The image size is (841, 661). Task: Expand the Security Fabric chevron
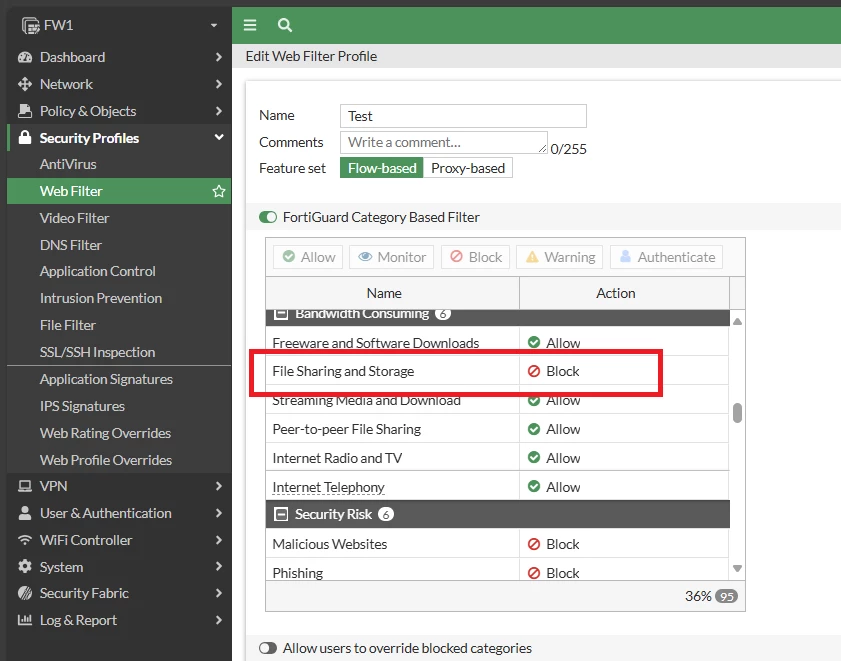tap(218, 593)
